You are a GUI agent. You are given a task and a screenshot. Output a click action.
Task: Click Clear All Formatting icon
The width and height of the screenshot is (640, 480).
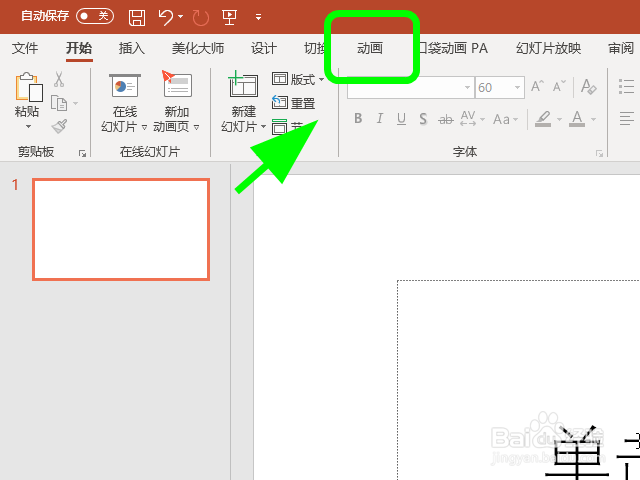click(588, 87)
